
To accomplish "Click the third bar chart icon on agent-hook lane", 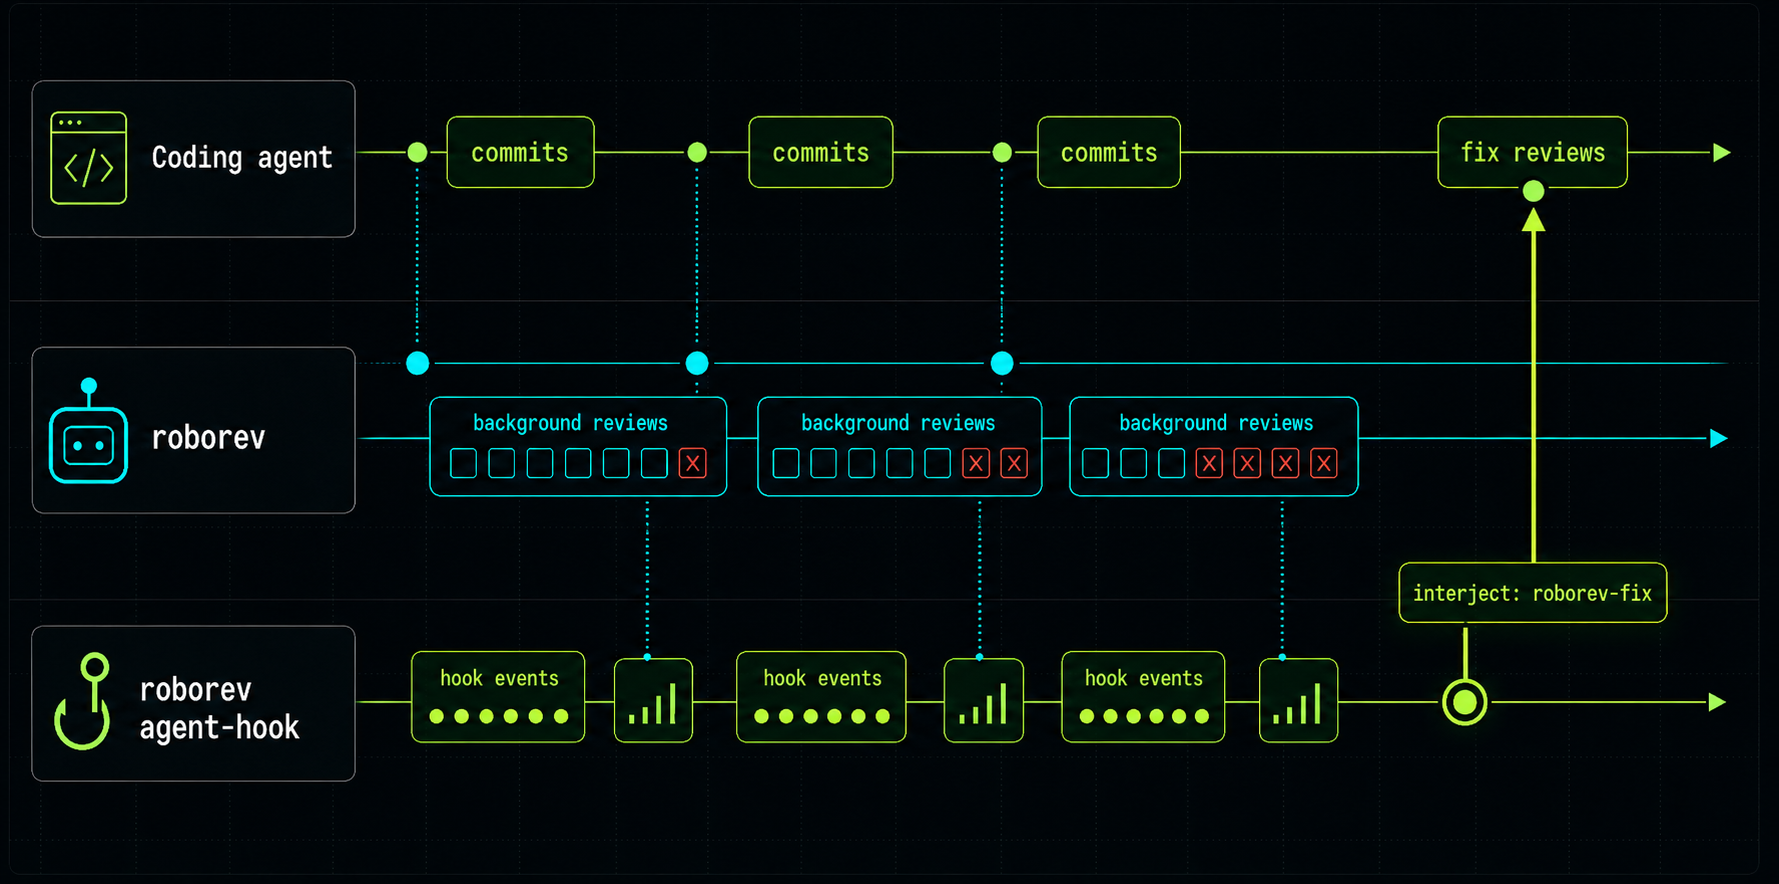I will (x=1298, y=700).
